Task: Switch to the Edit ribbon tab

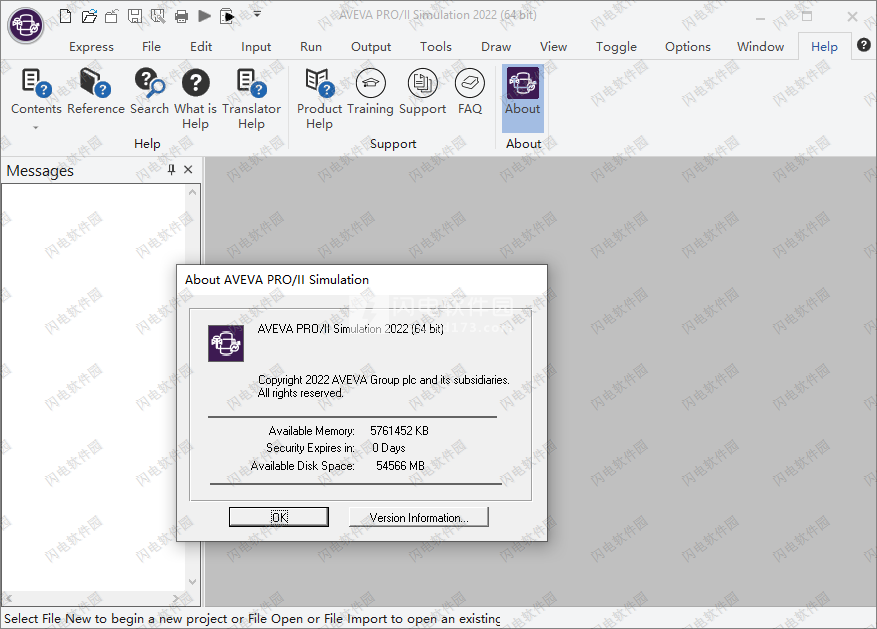Action: (201, 47)
